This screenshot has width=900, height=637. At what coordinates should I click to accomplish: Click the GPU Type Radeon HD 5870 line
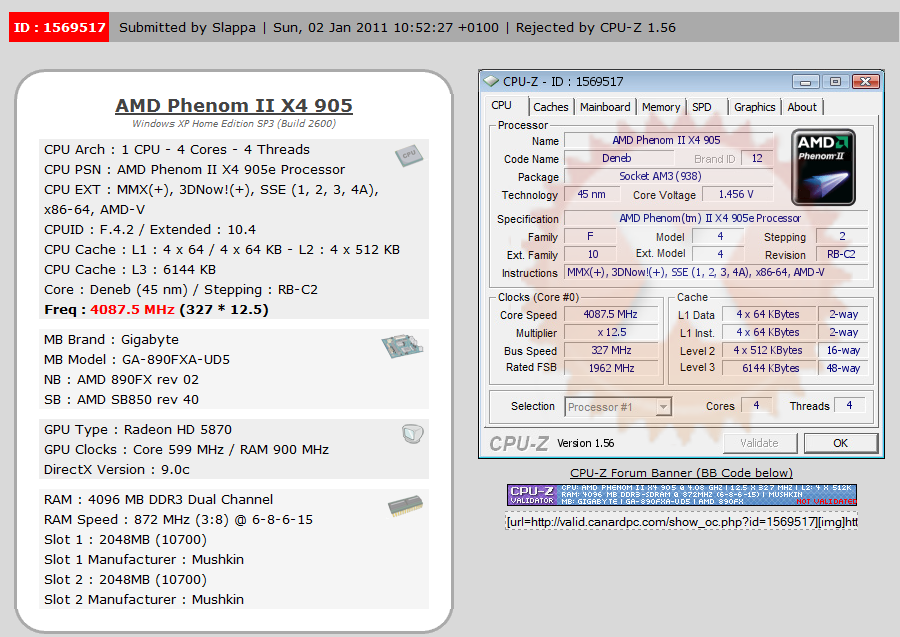[138, 430]
